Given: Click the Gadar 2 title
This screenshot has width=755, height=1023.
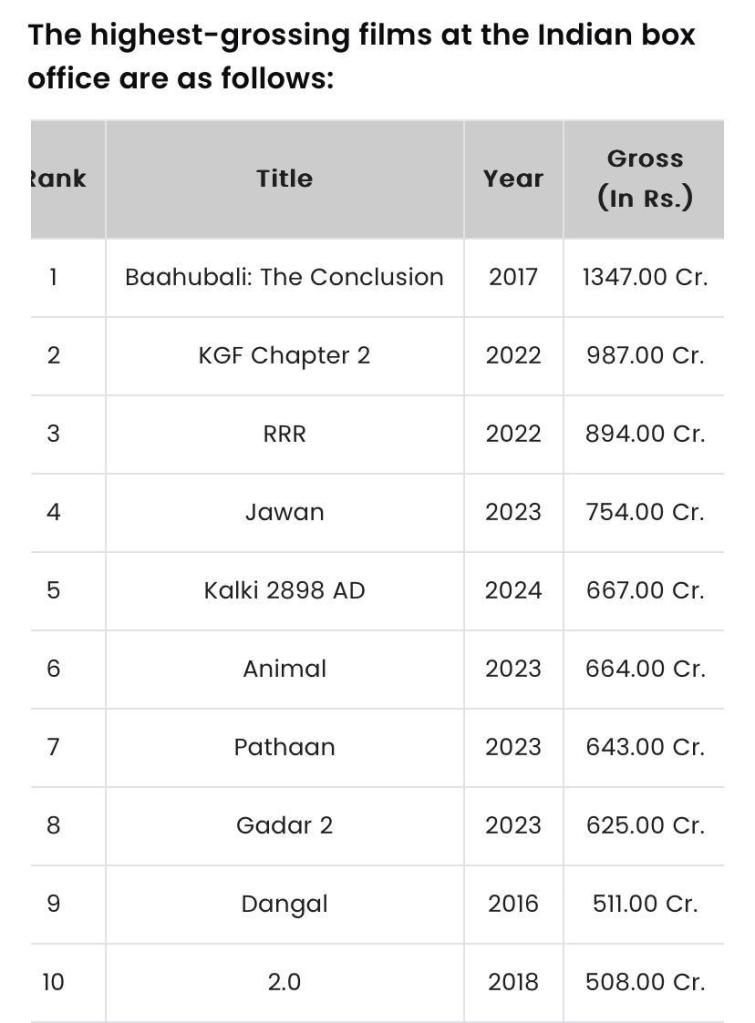Looking at the screenshot, I should [284, 826].
